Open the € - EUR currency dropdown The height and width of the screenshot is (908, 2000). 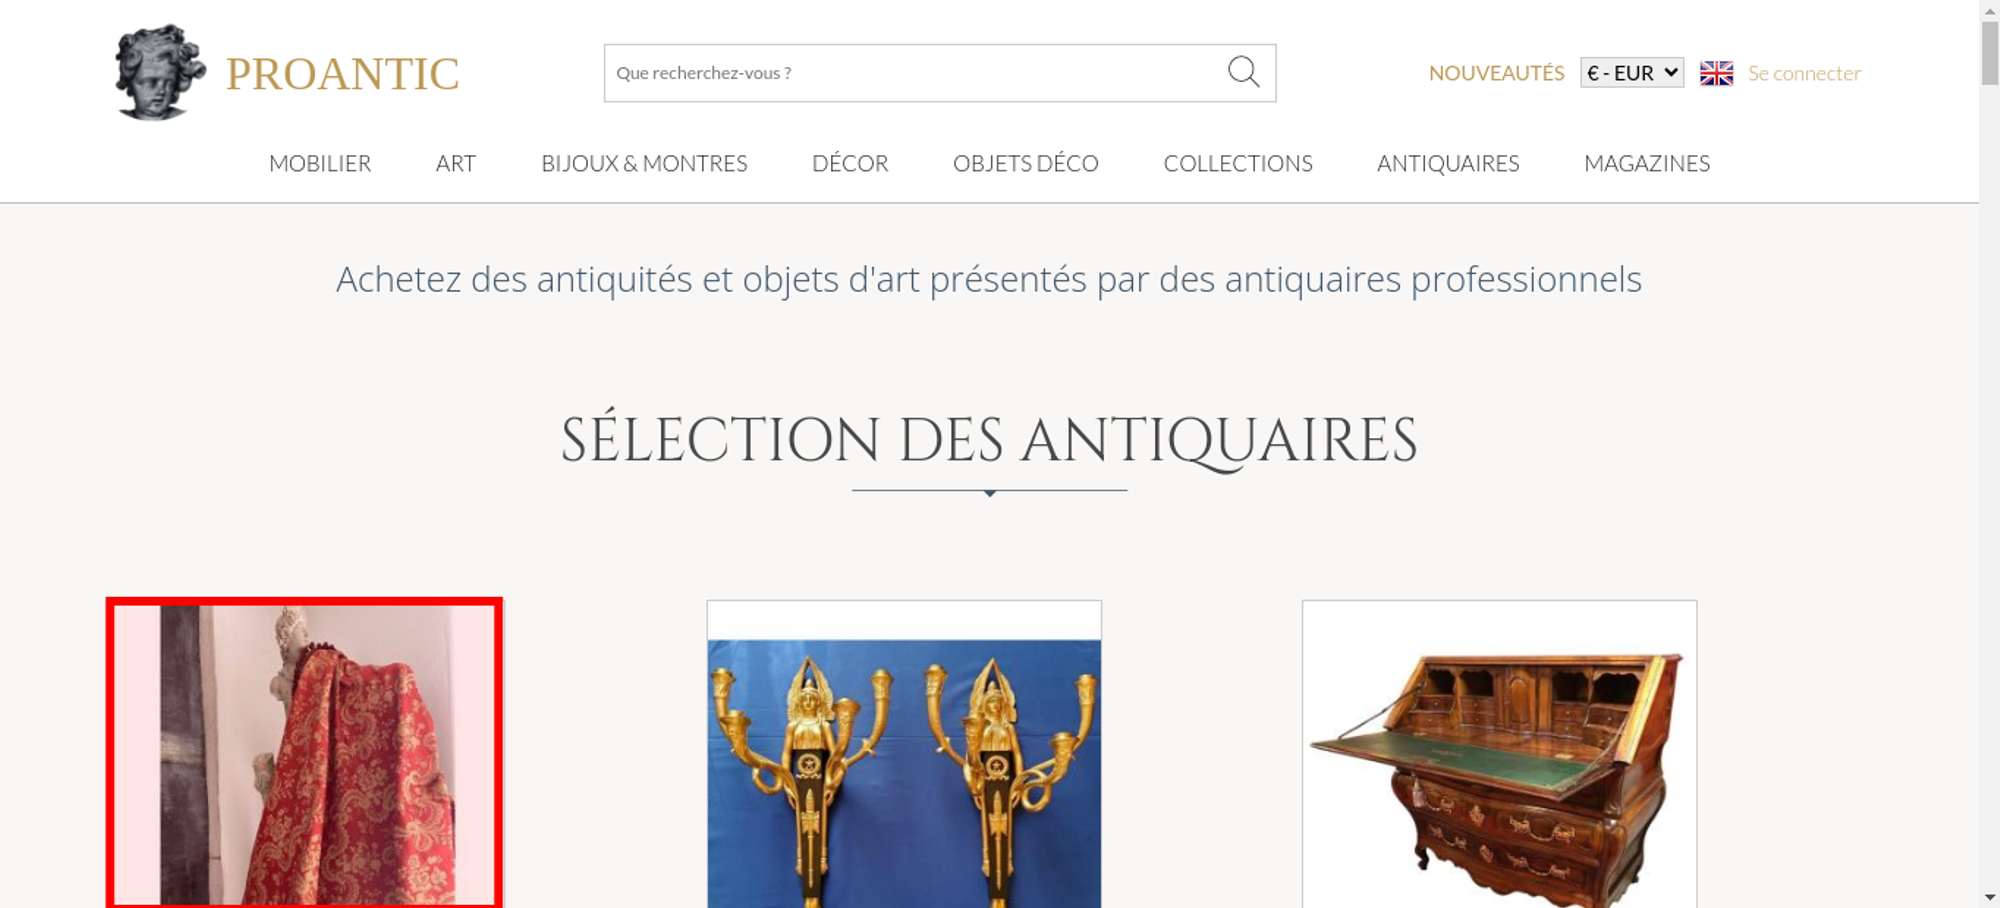coord(1631,73)
